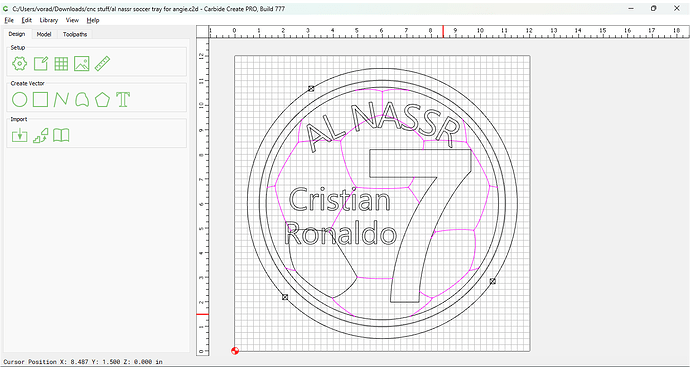Select the Arch shape tool
690x367 pixels.
tap(82, 100)
